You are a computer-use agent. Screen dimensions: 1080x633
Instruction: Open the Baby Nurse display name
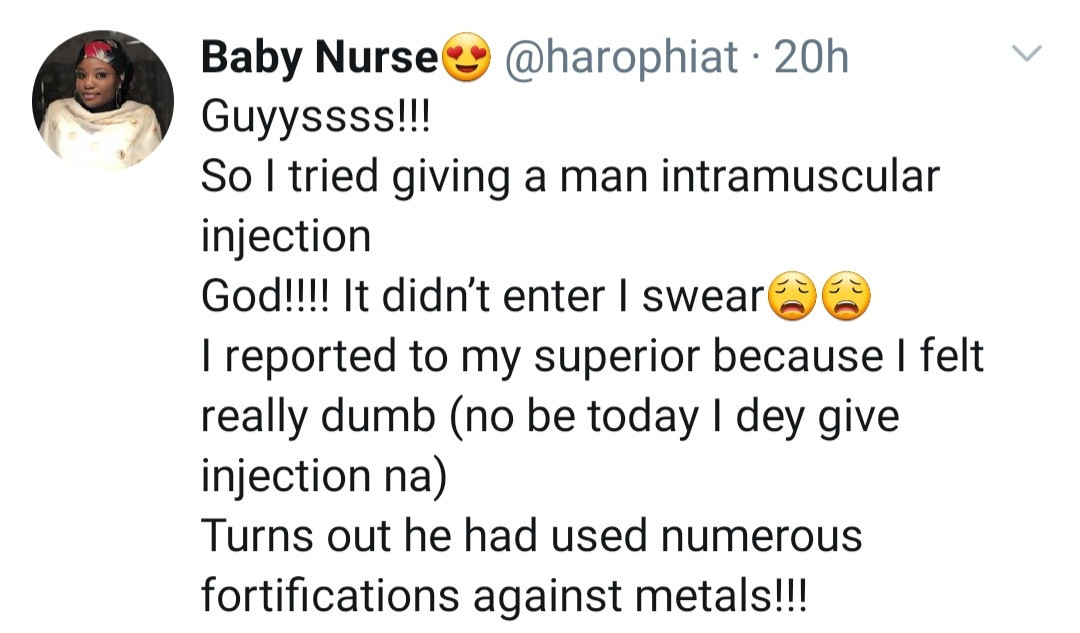coord(320,59)
